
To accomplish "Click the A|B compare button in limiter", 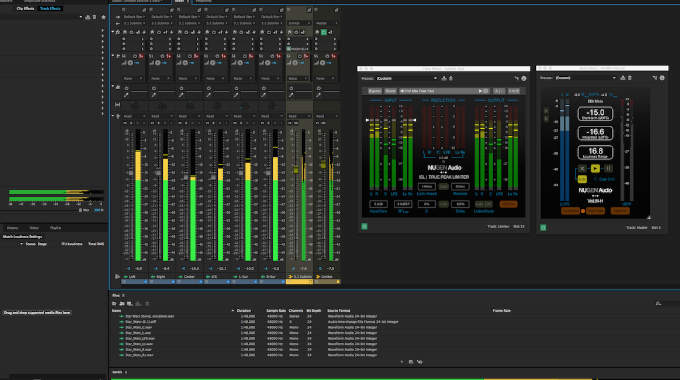I will click(499, 91).
